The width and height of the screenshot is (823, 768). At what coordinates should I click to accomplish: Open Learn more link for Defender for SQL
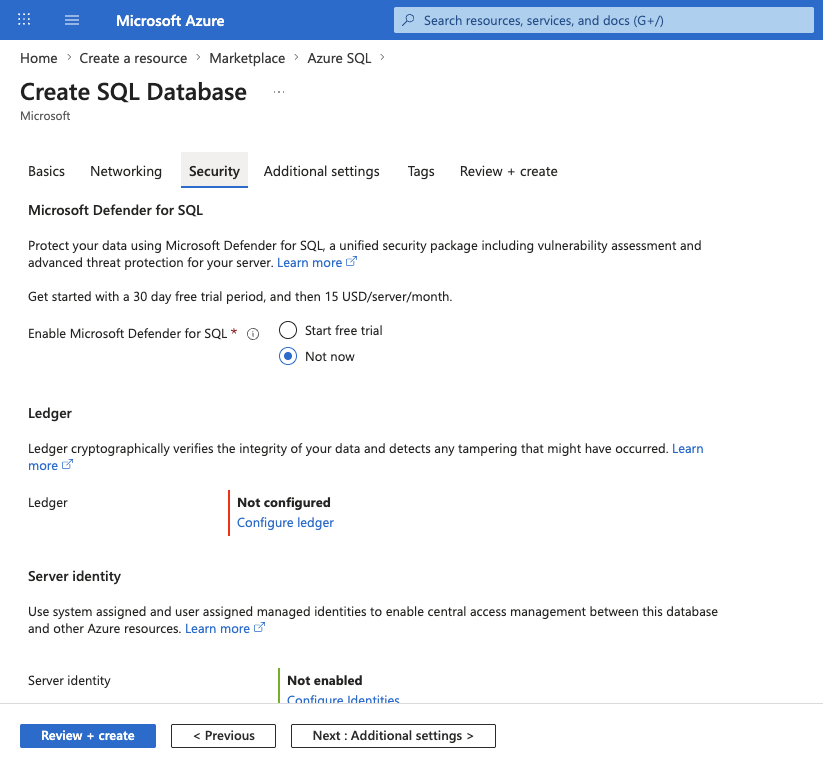(309, 262)
